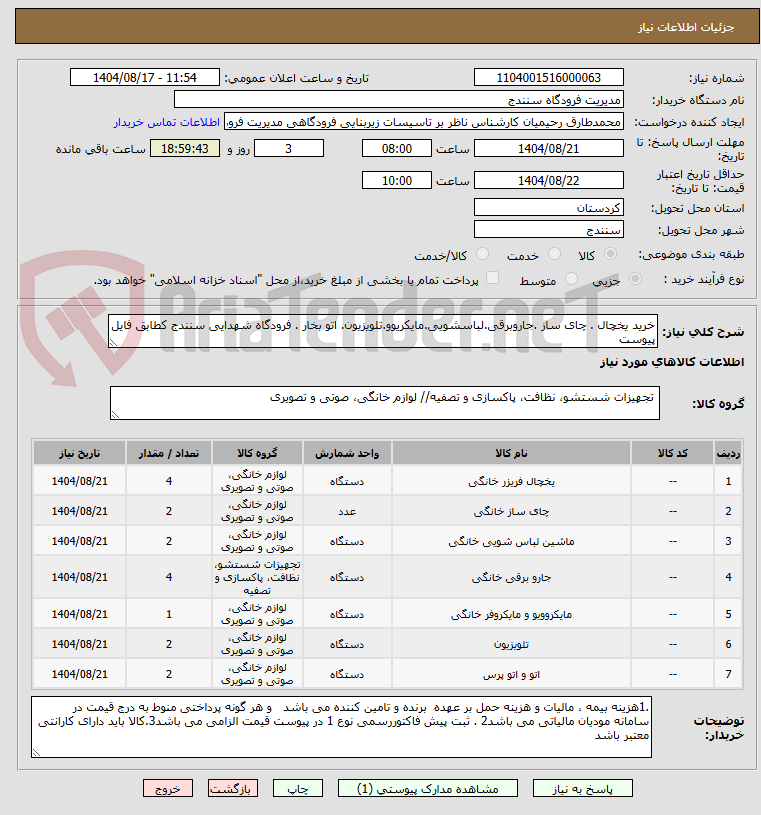Screen dimensions: 761x815
Task: Click the سنندج city field
Action: click(x=548, y=229)
